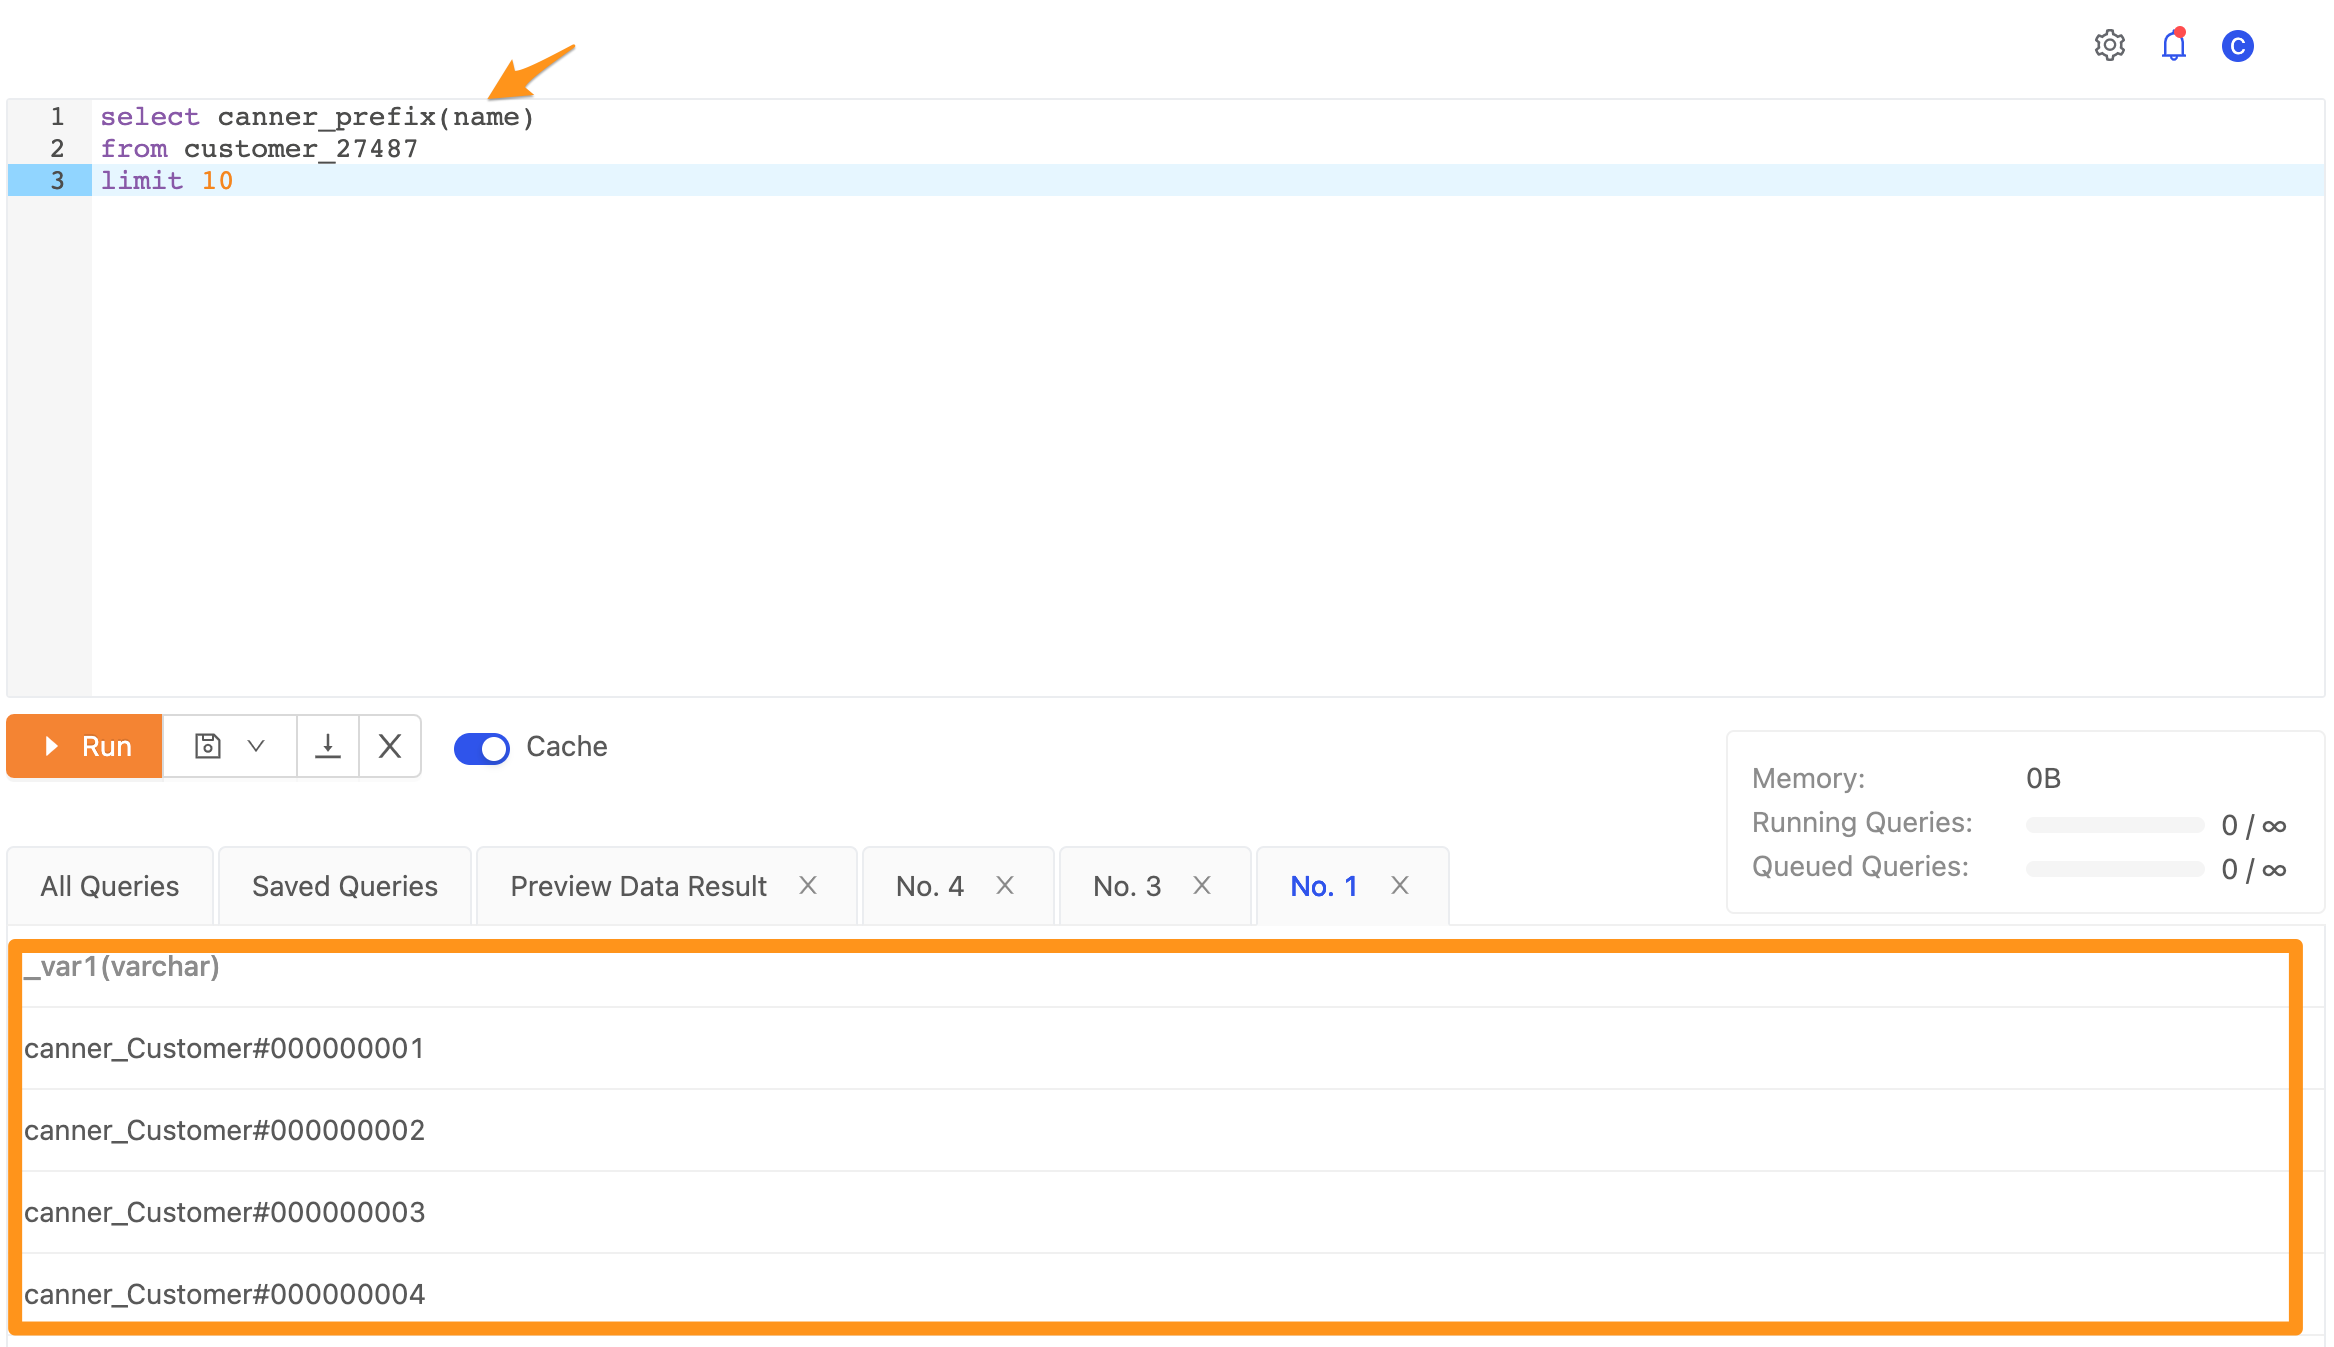
Task: Click the Queued Queries progress bar
Action: 2115,869
